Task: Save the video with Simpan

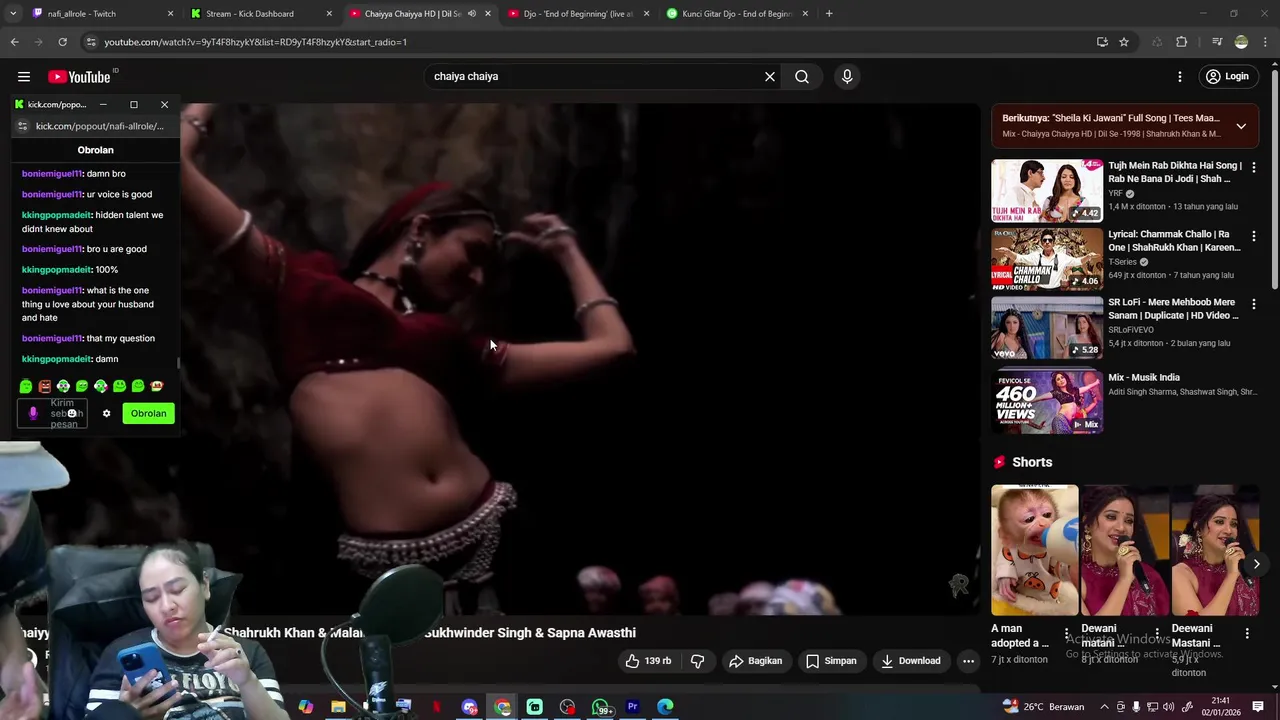Action: pyautogui.click(x=831, y=661)
